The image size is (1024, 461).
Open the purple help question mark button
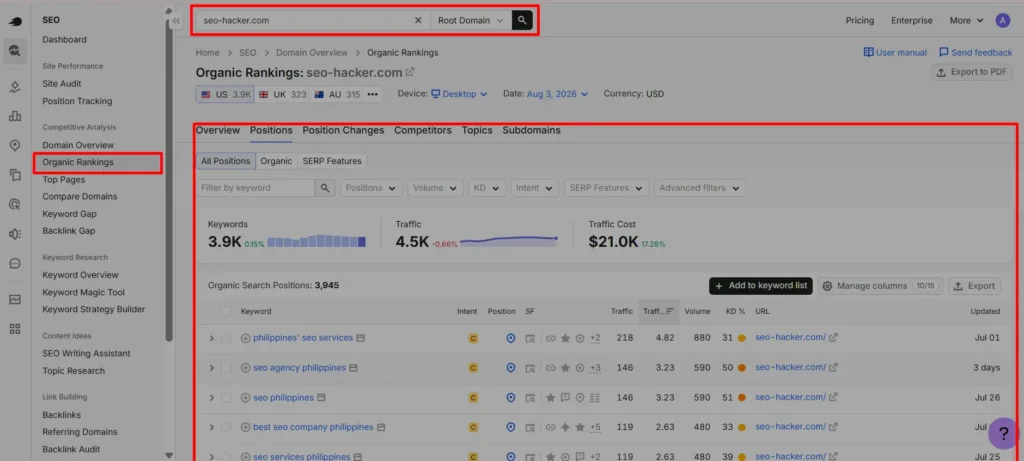pos(1004,434)
